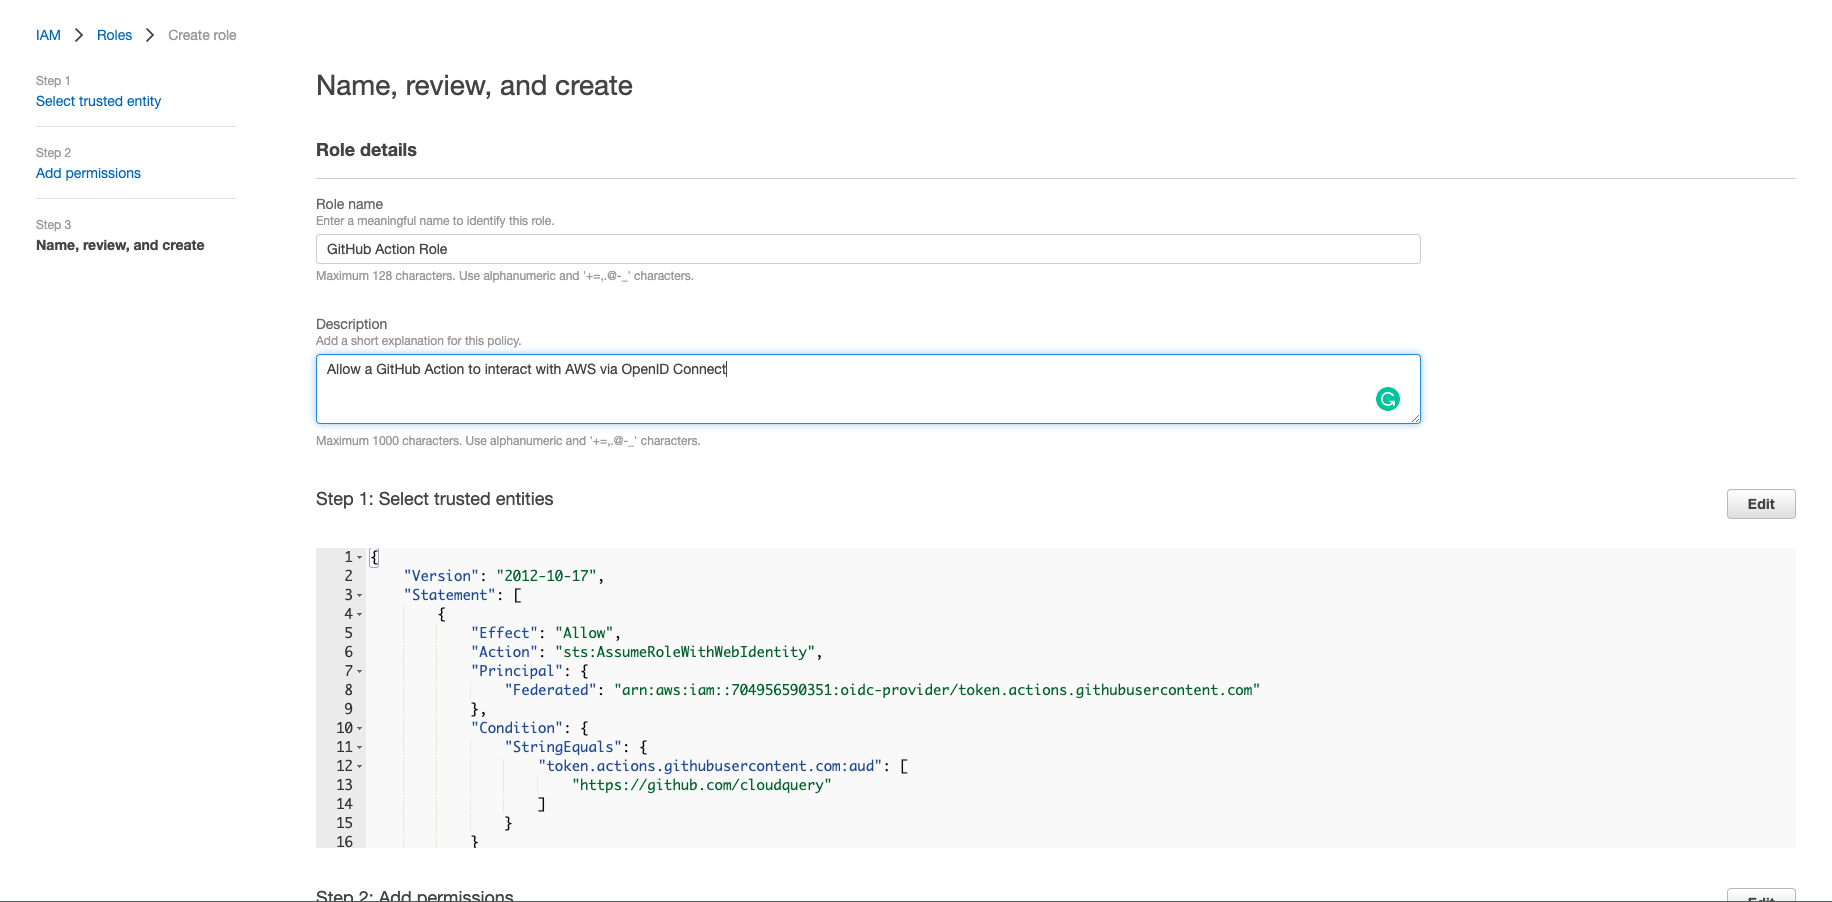Fold the aud array at line 12
Viewport: 1832px width, 902px height.
tap(360, 767)
